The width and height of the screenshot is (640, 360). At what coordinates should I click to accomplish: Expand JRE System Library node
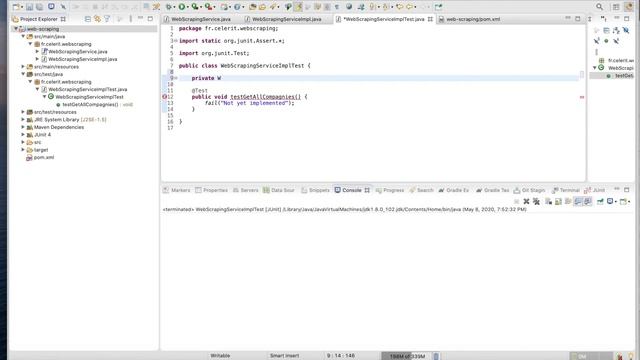(23, 120)
